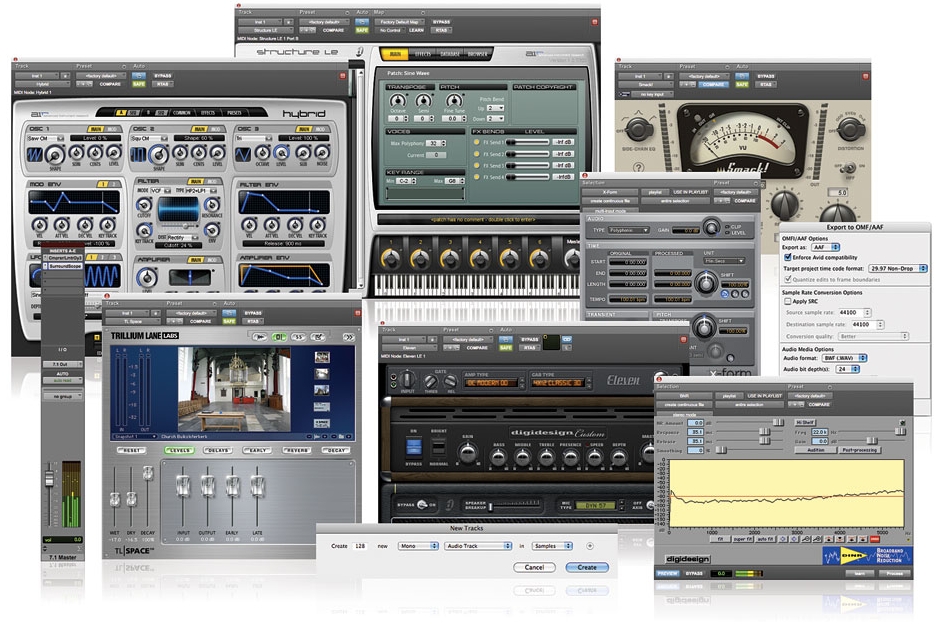Screen dimensions: 941x624
Task: Click the Octave knob in Structure LE Transpose
Action: [x=397, y=100]
